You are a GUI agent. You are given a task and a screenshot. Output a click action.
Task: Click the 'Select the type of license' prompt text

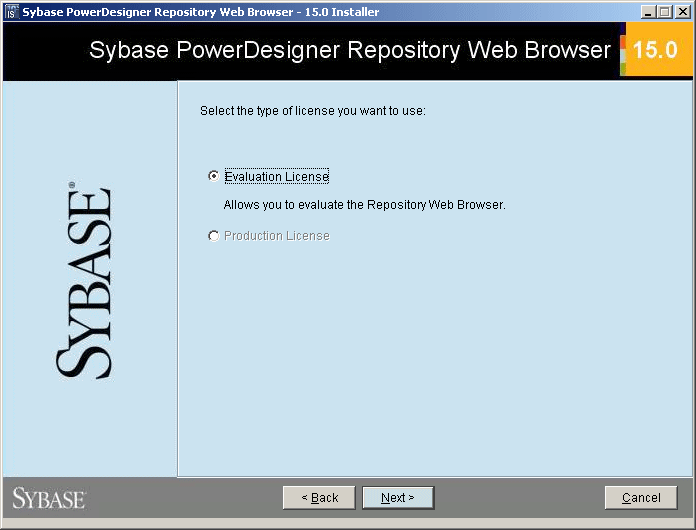point(313,111)
